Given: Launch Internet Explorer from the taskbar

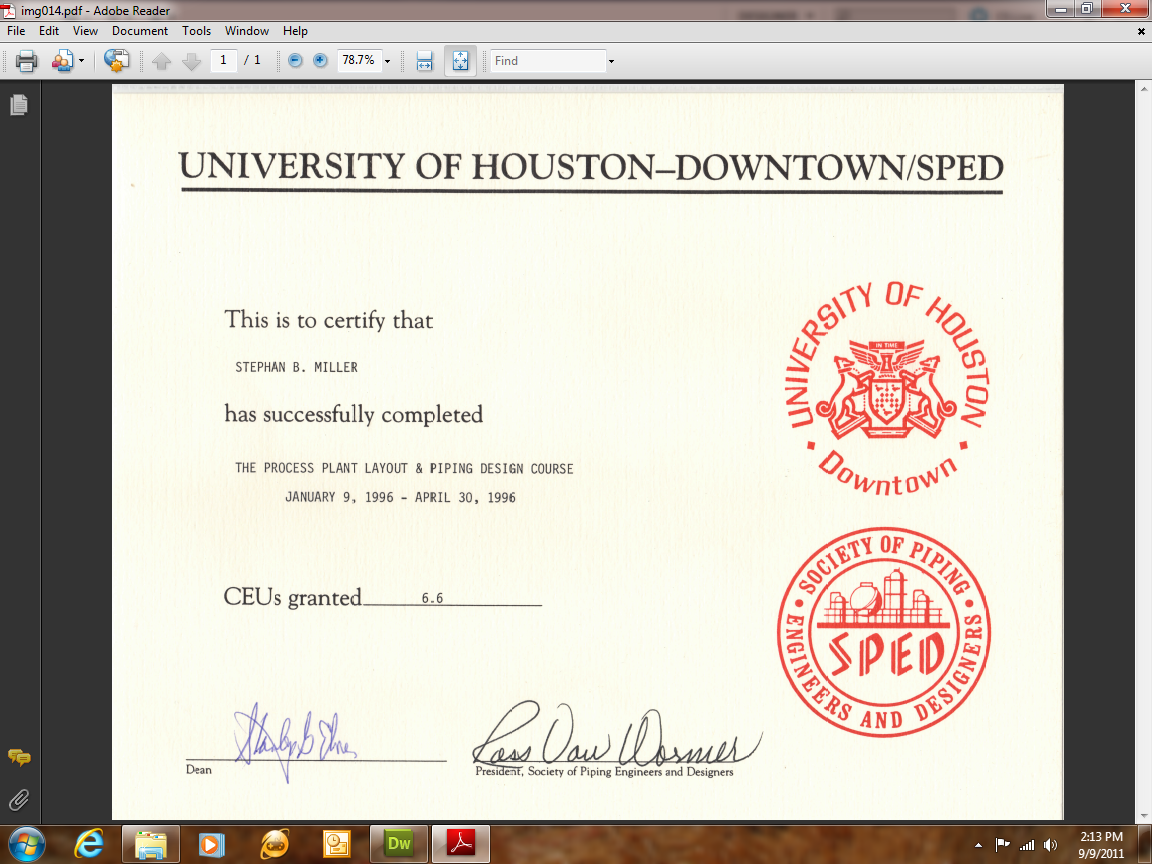Looking at the screenshot, I should point(89,843).
